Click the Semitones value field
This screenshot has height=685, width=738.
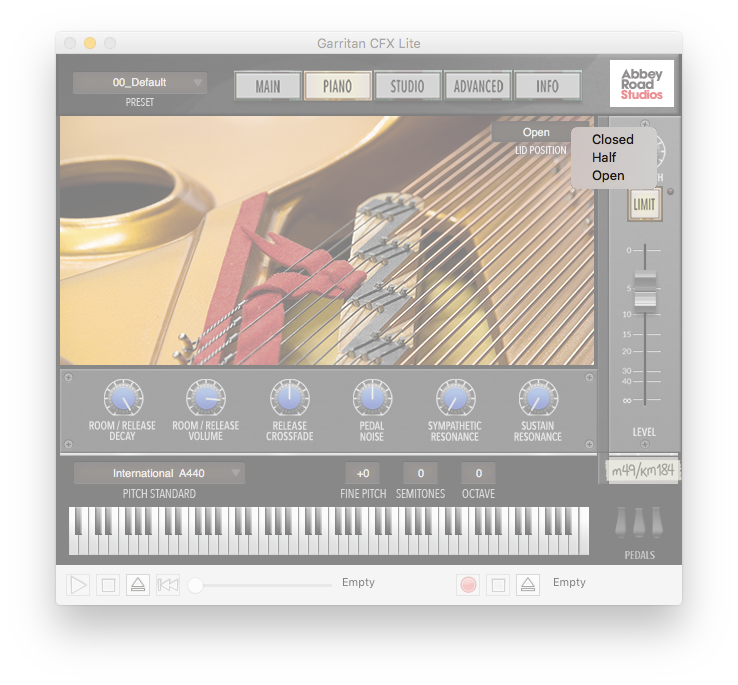[421, 473]
